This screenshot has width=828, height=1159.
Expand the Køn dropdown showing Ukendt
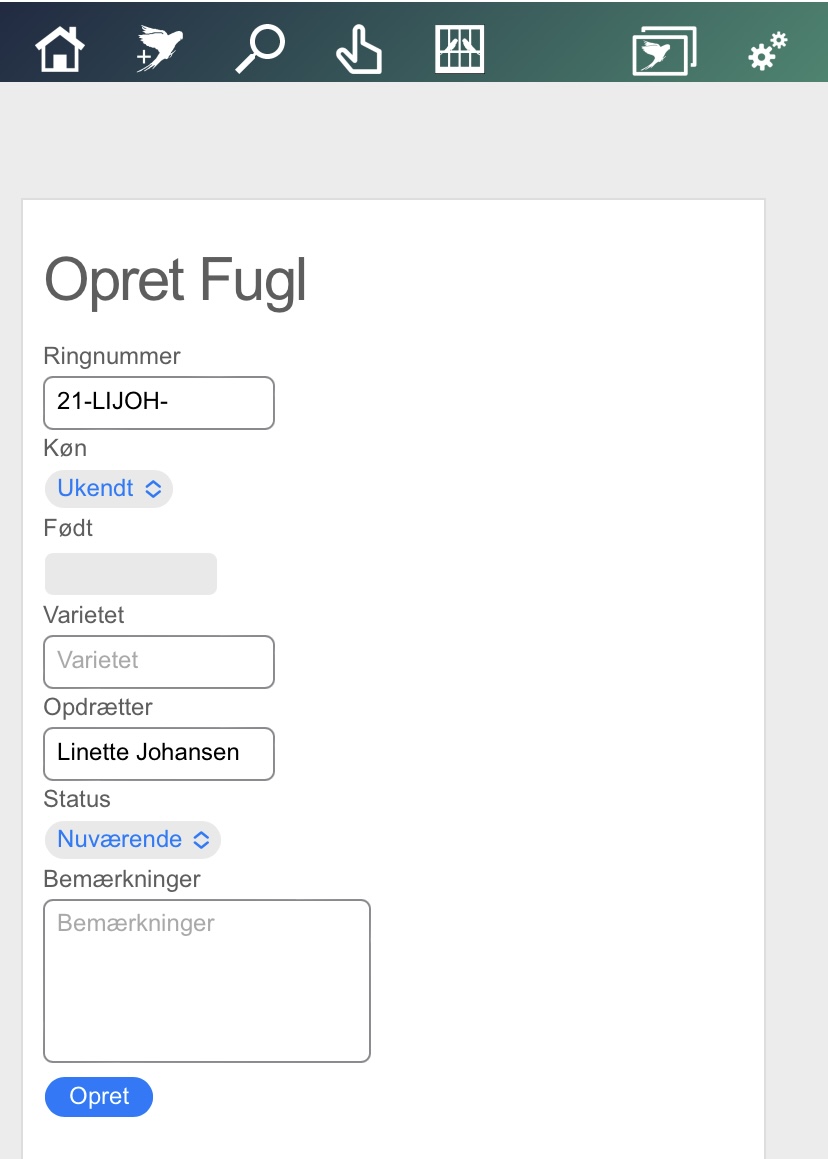click(109, 489)
